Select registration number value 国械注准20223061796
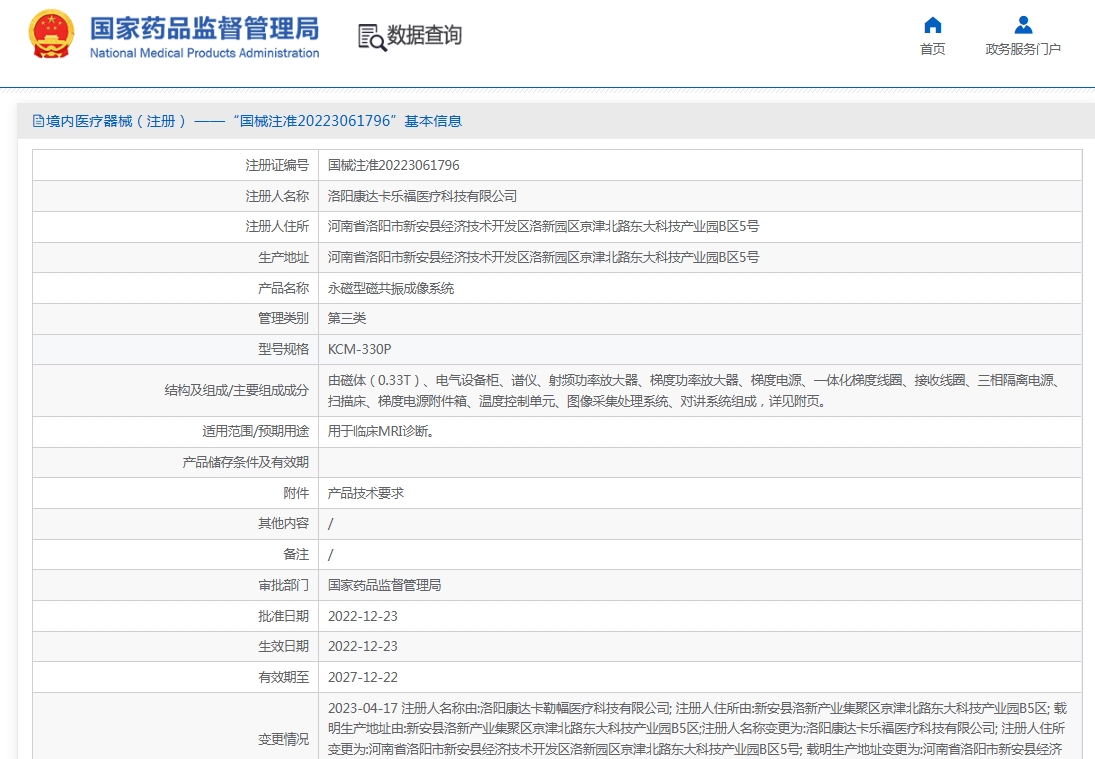Screen dimensions: 1095x759 point(394,165)
